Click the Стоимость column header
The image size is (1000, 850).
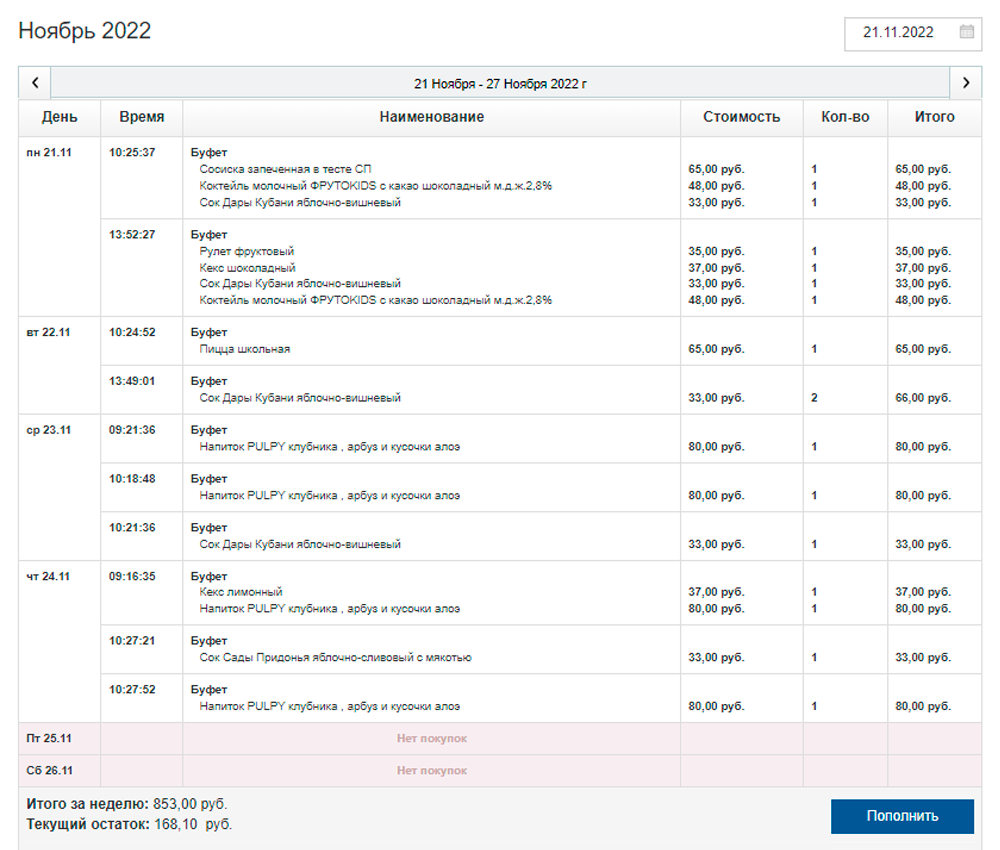(x=742, y=117)
